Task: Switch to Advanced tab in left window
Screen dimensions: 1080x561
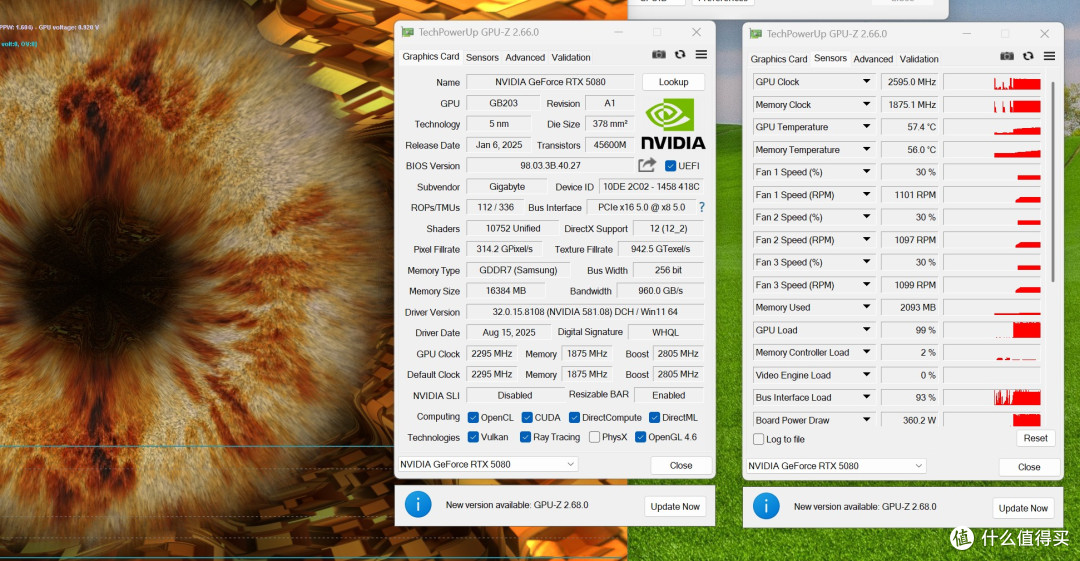Action: [x=525, y=57]
